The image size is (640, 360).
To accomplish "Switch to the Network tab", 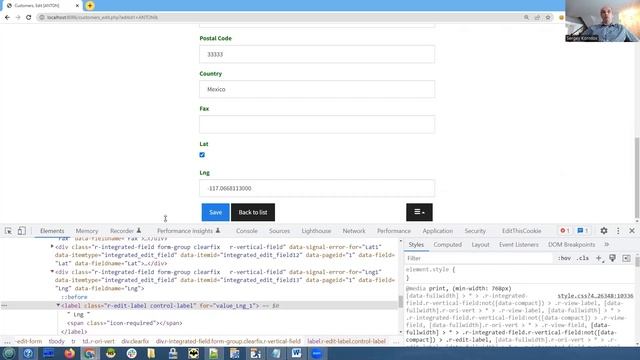I will (354, 231).
